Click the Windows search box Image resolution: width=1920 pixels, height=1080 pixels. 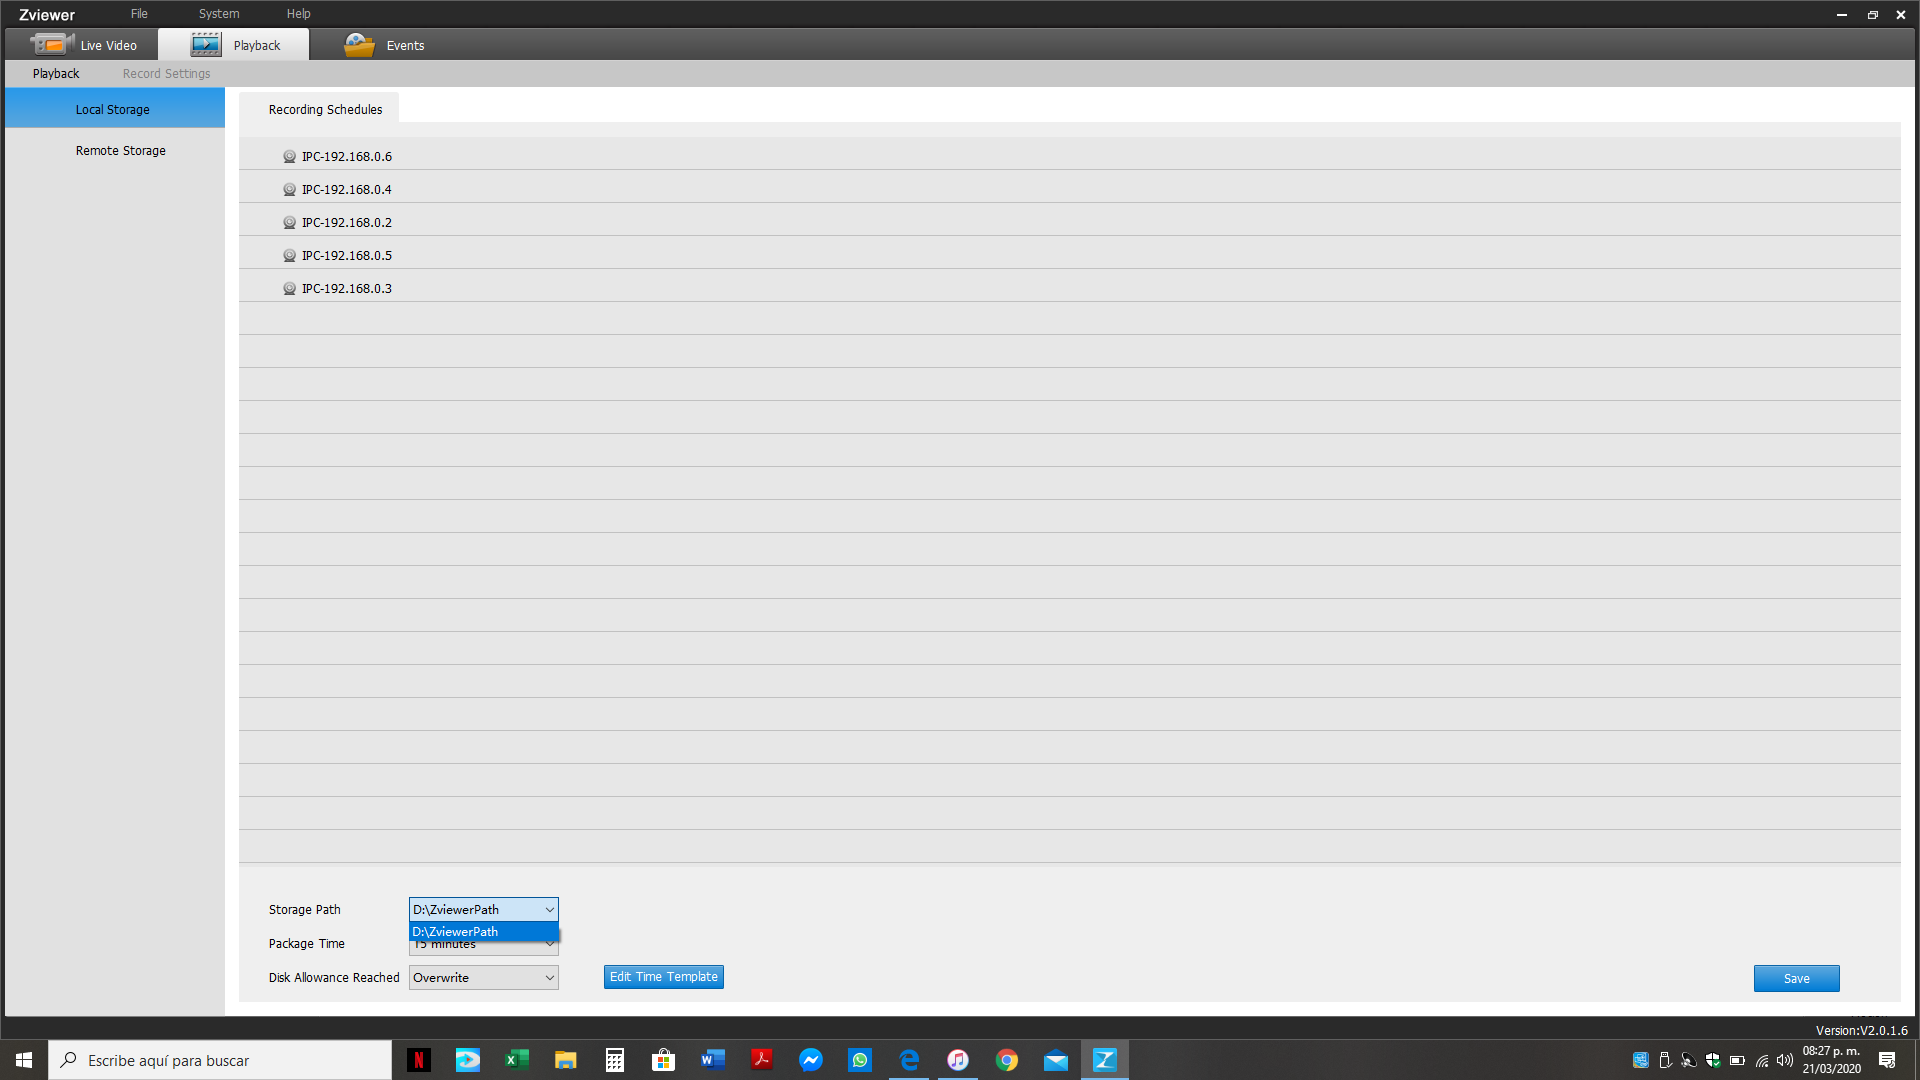click(220, 1060)
